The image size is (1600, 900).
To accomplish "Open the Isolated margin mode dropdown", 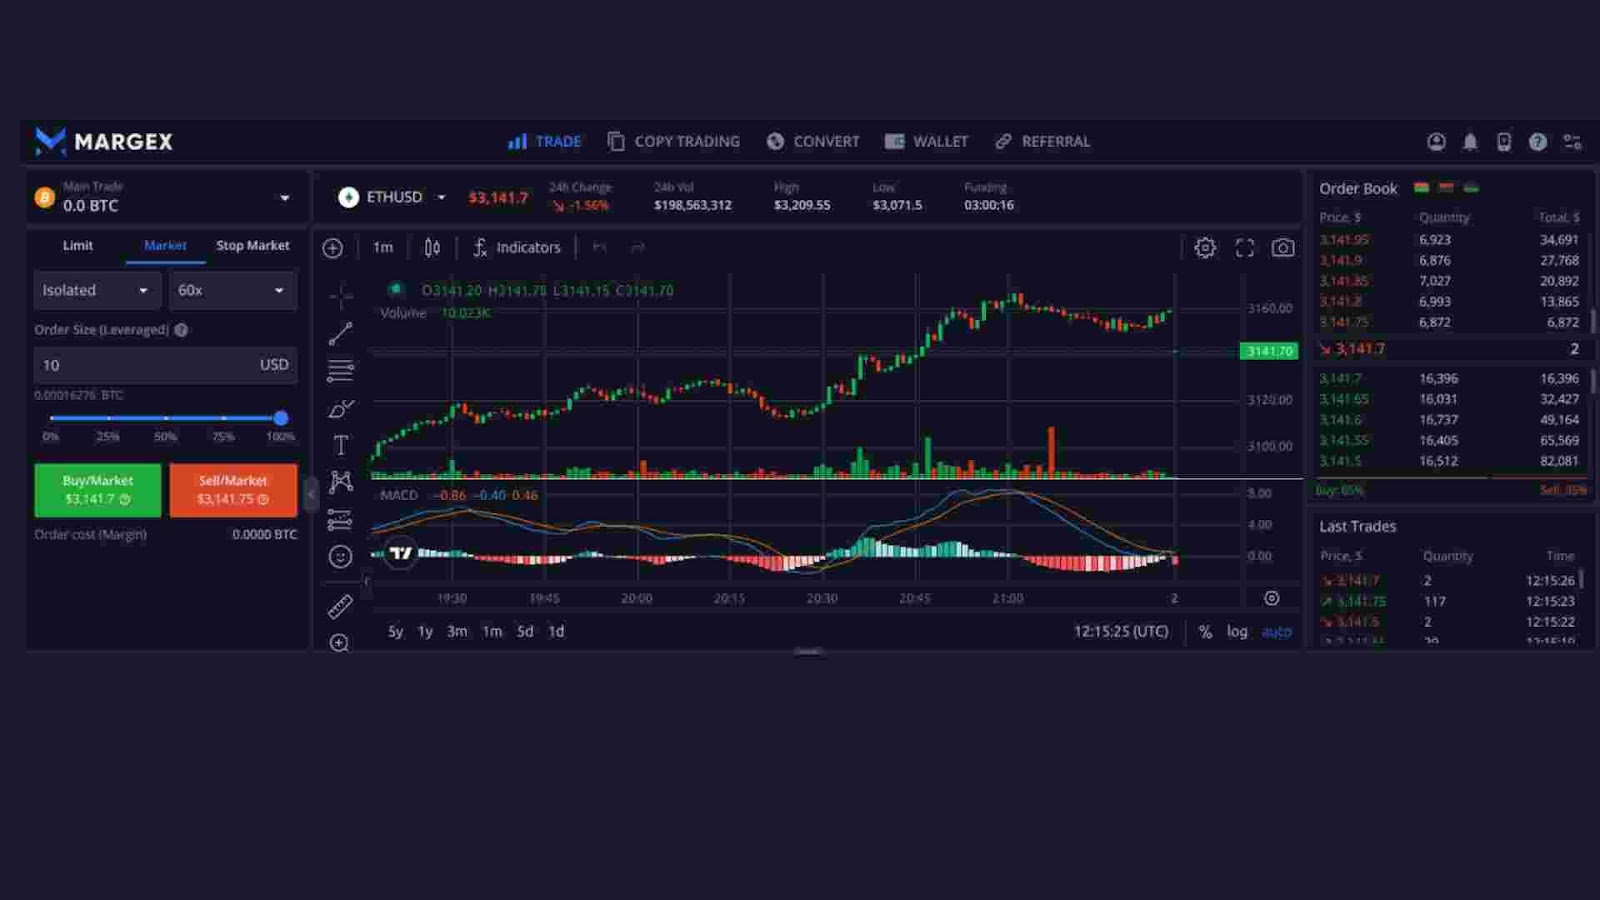I will 97,290.
